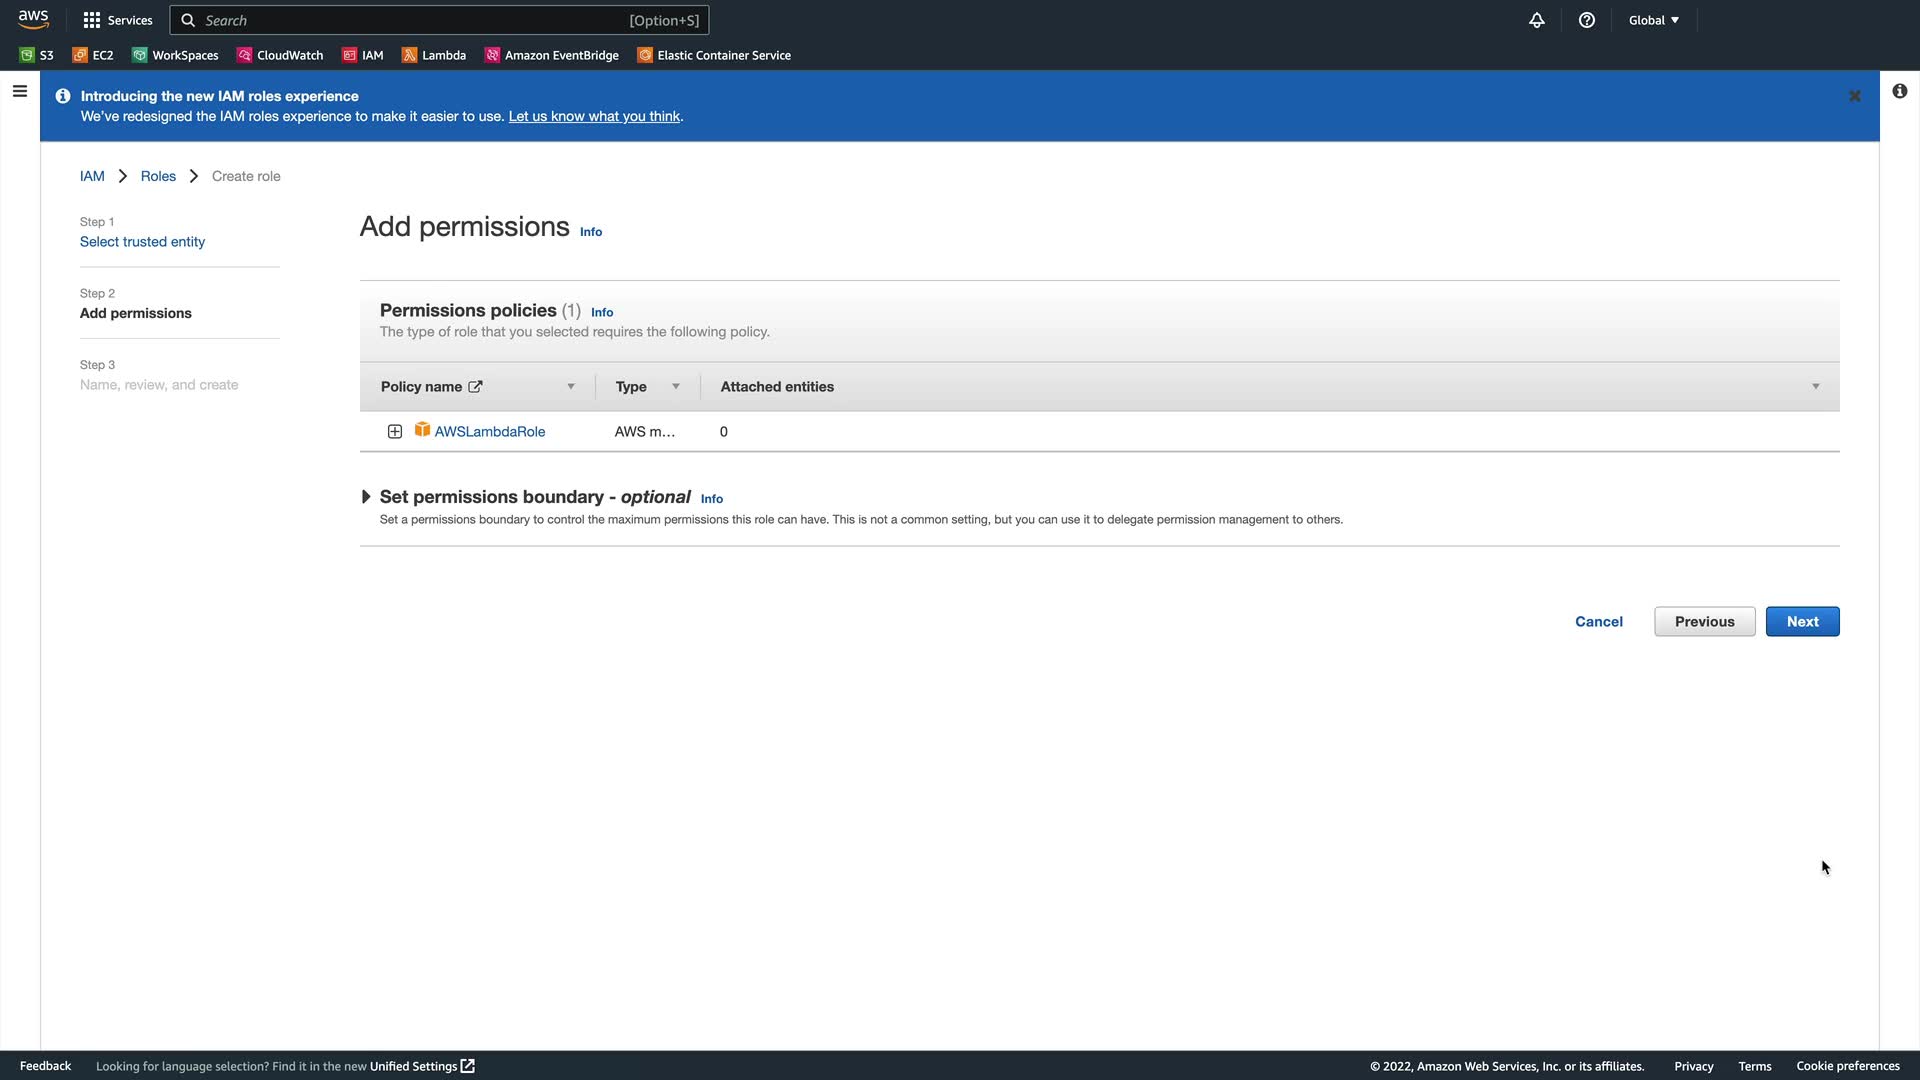
Task: Open the CloudWatch shortcut in favorites bar
Action: pos(280,55)
